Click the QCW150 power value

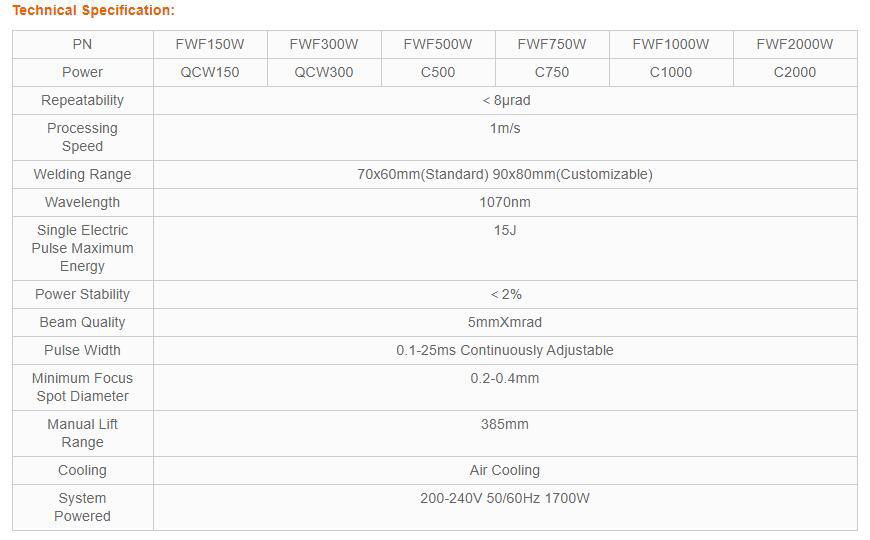210,72
